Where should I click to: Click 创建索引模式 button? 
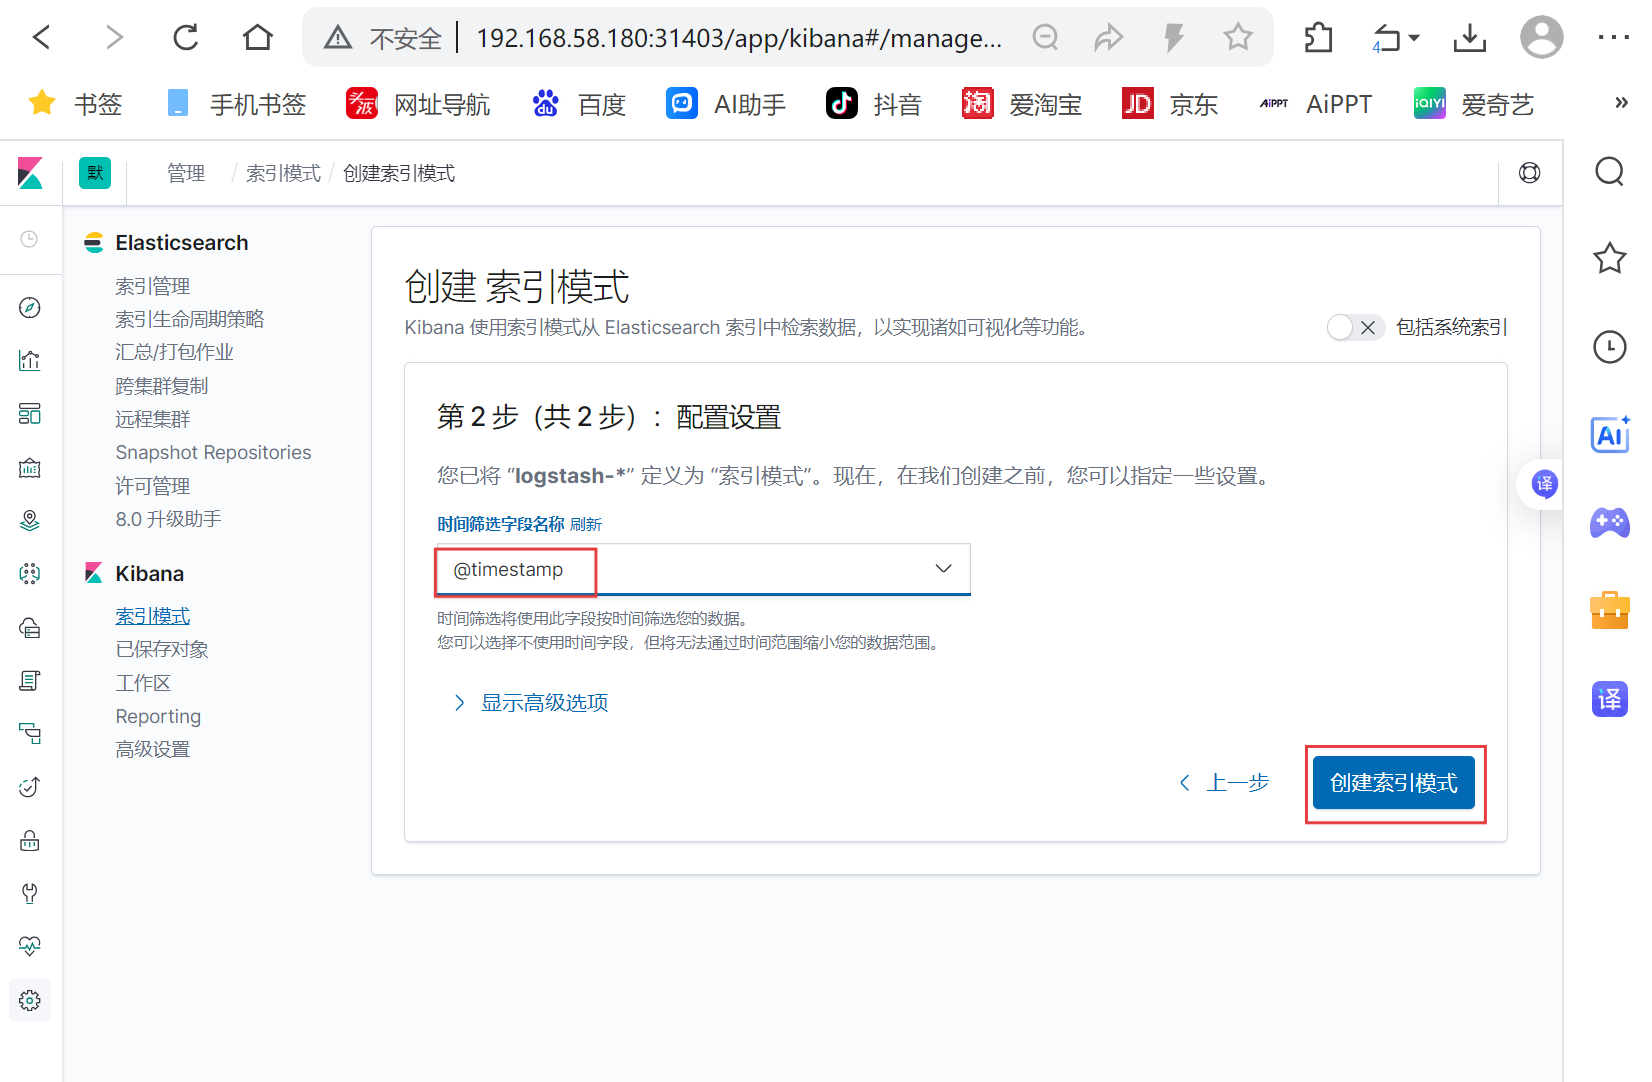tap(1394, 783)
